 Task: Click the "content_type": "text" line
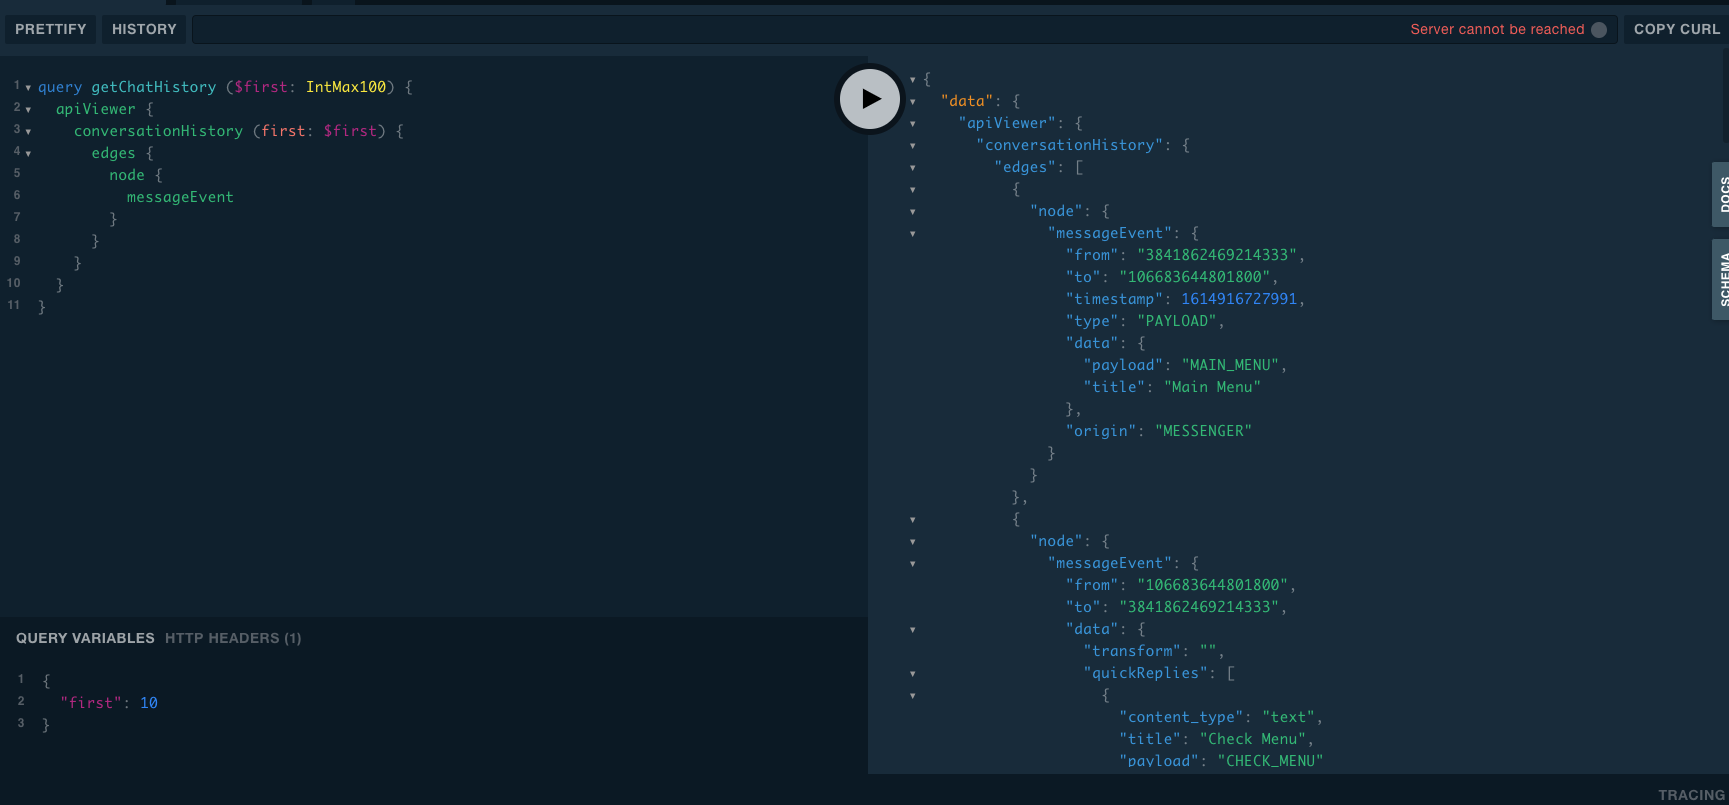(1221, 717)
